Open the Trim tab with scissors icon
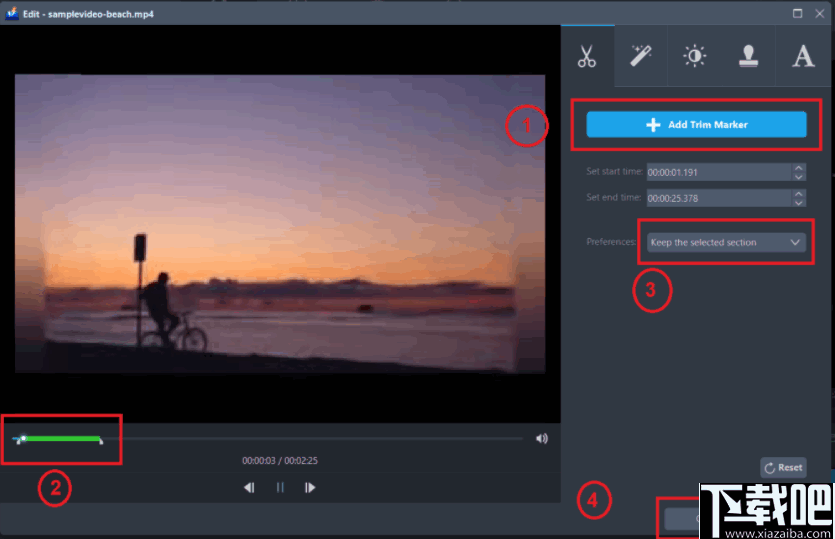The width and height of the screenshot is (835, 539). [x=587, y=56]
